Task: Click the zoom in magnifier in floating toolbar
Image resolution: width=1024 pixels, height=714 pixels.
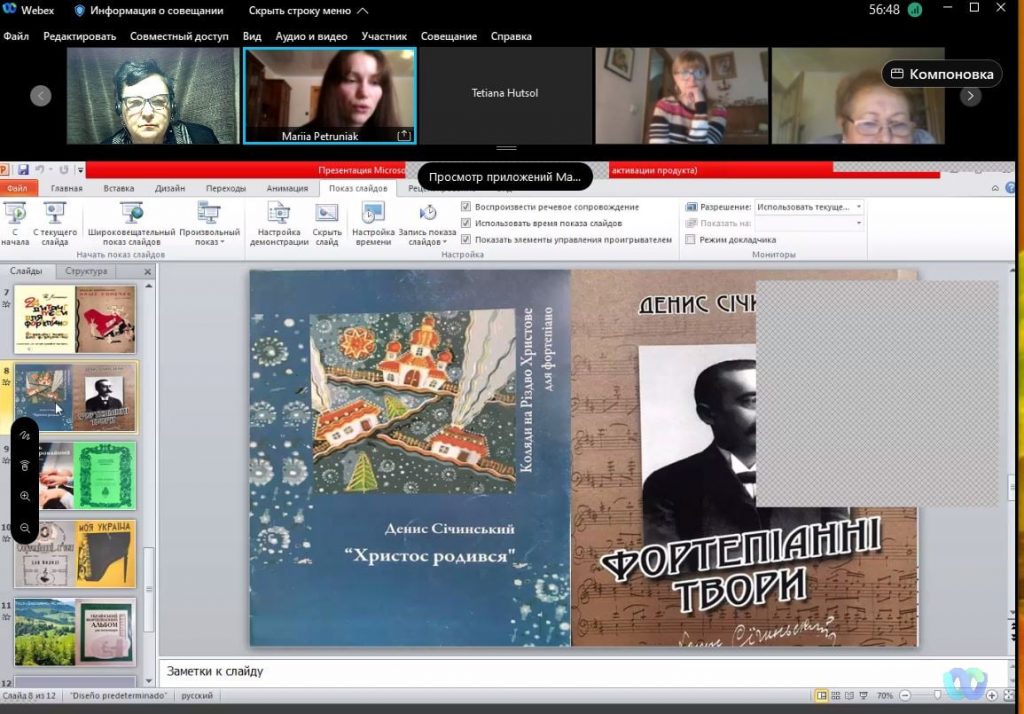Action: coord(25,496)
